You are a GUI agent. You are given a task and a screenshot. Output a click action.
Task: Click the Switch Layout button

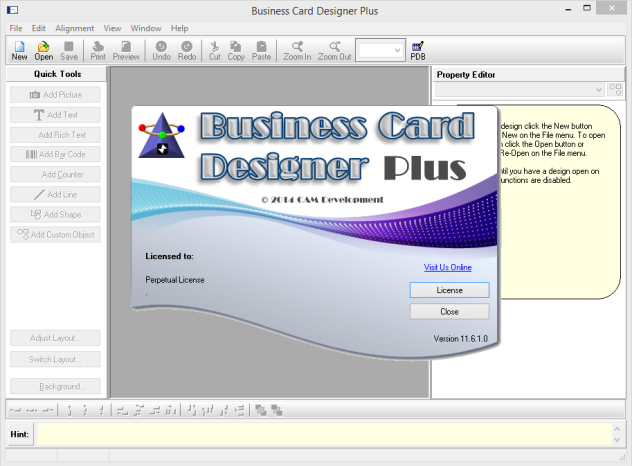55,359
